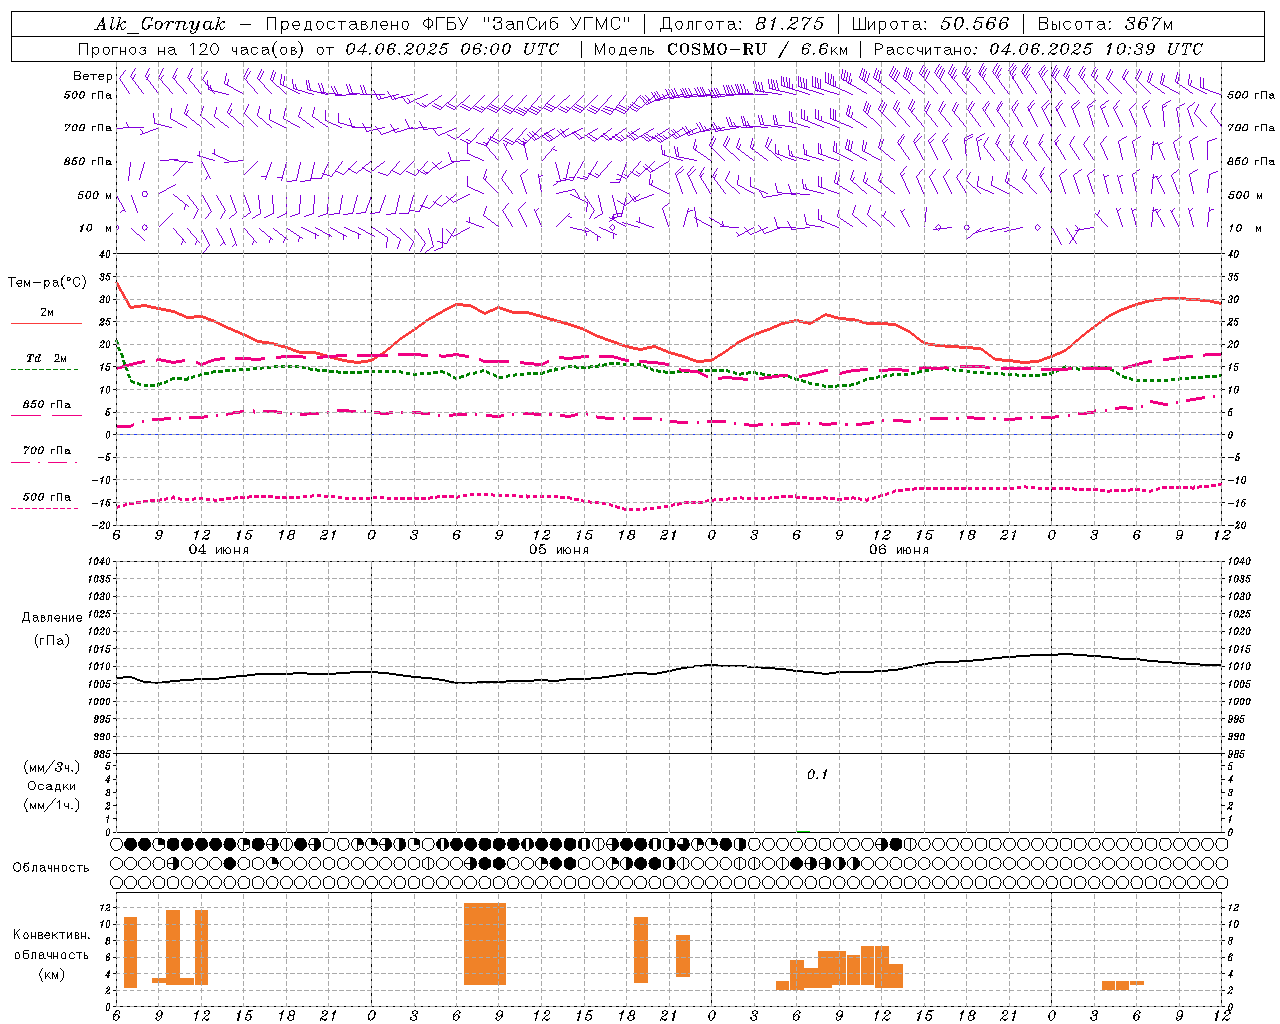Click the Тем-ра(°C) axis title
1280x1024 pixels.
47,283
